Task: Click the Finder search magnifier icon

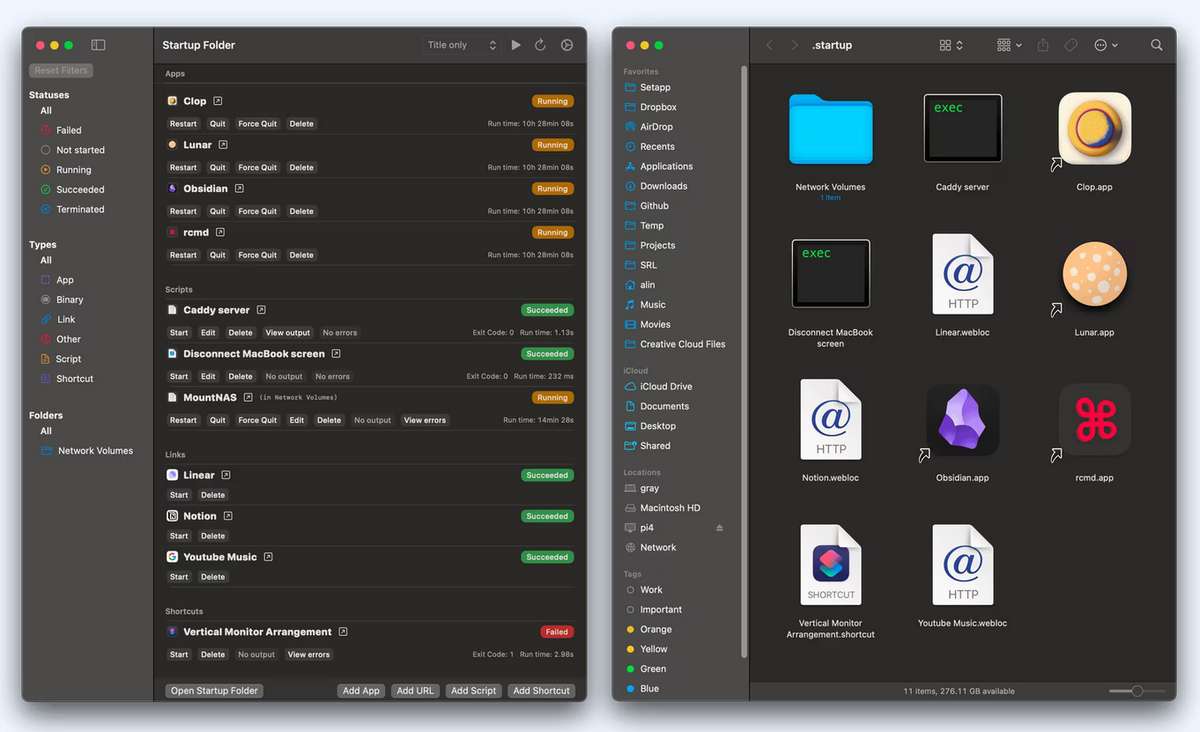Action: click(1156, 45)
